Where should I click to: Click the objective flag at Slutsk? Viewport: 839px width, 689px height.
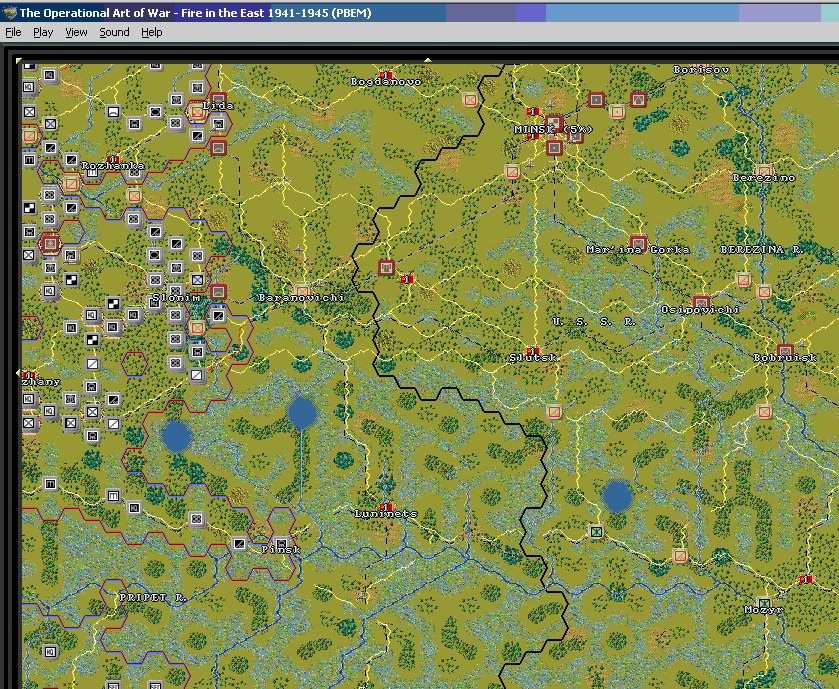click(533, 351)
